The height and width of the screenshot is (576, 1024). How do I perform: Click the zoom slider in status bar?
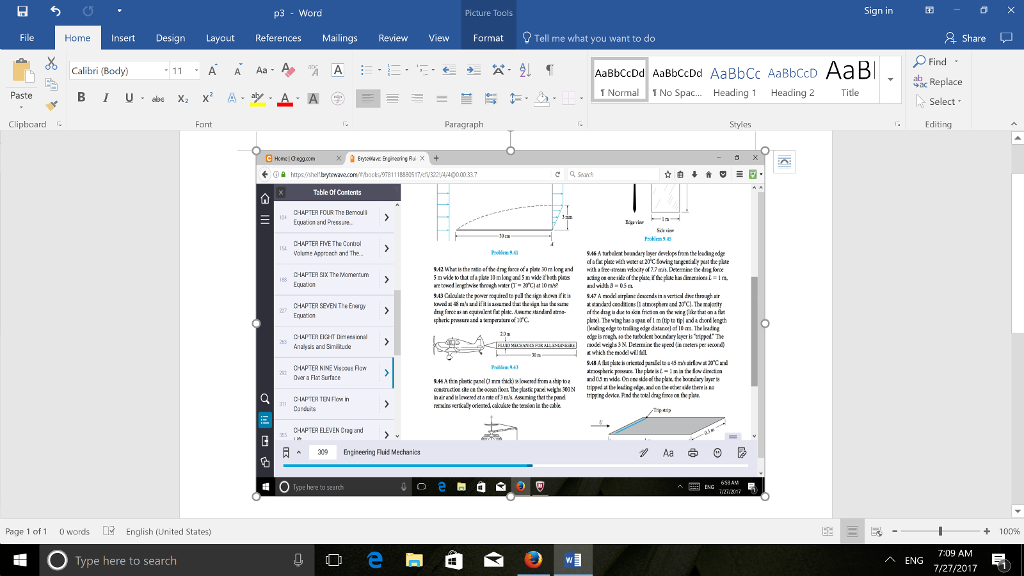coord(939,532)
